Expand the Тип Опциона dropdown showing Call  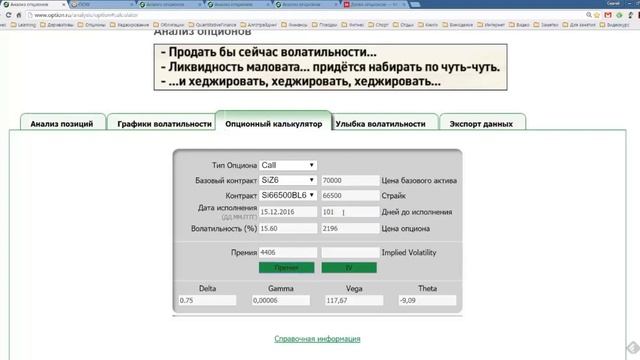pyautogui.click(x=288, y=165)
